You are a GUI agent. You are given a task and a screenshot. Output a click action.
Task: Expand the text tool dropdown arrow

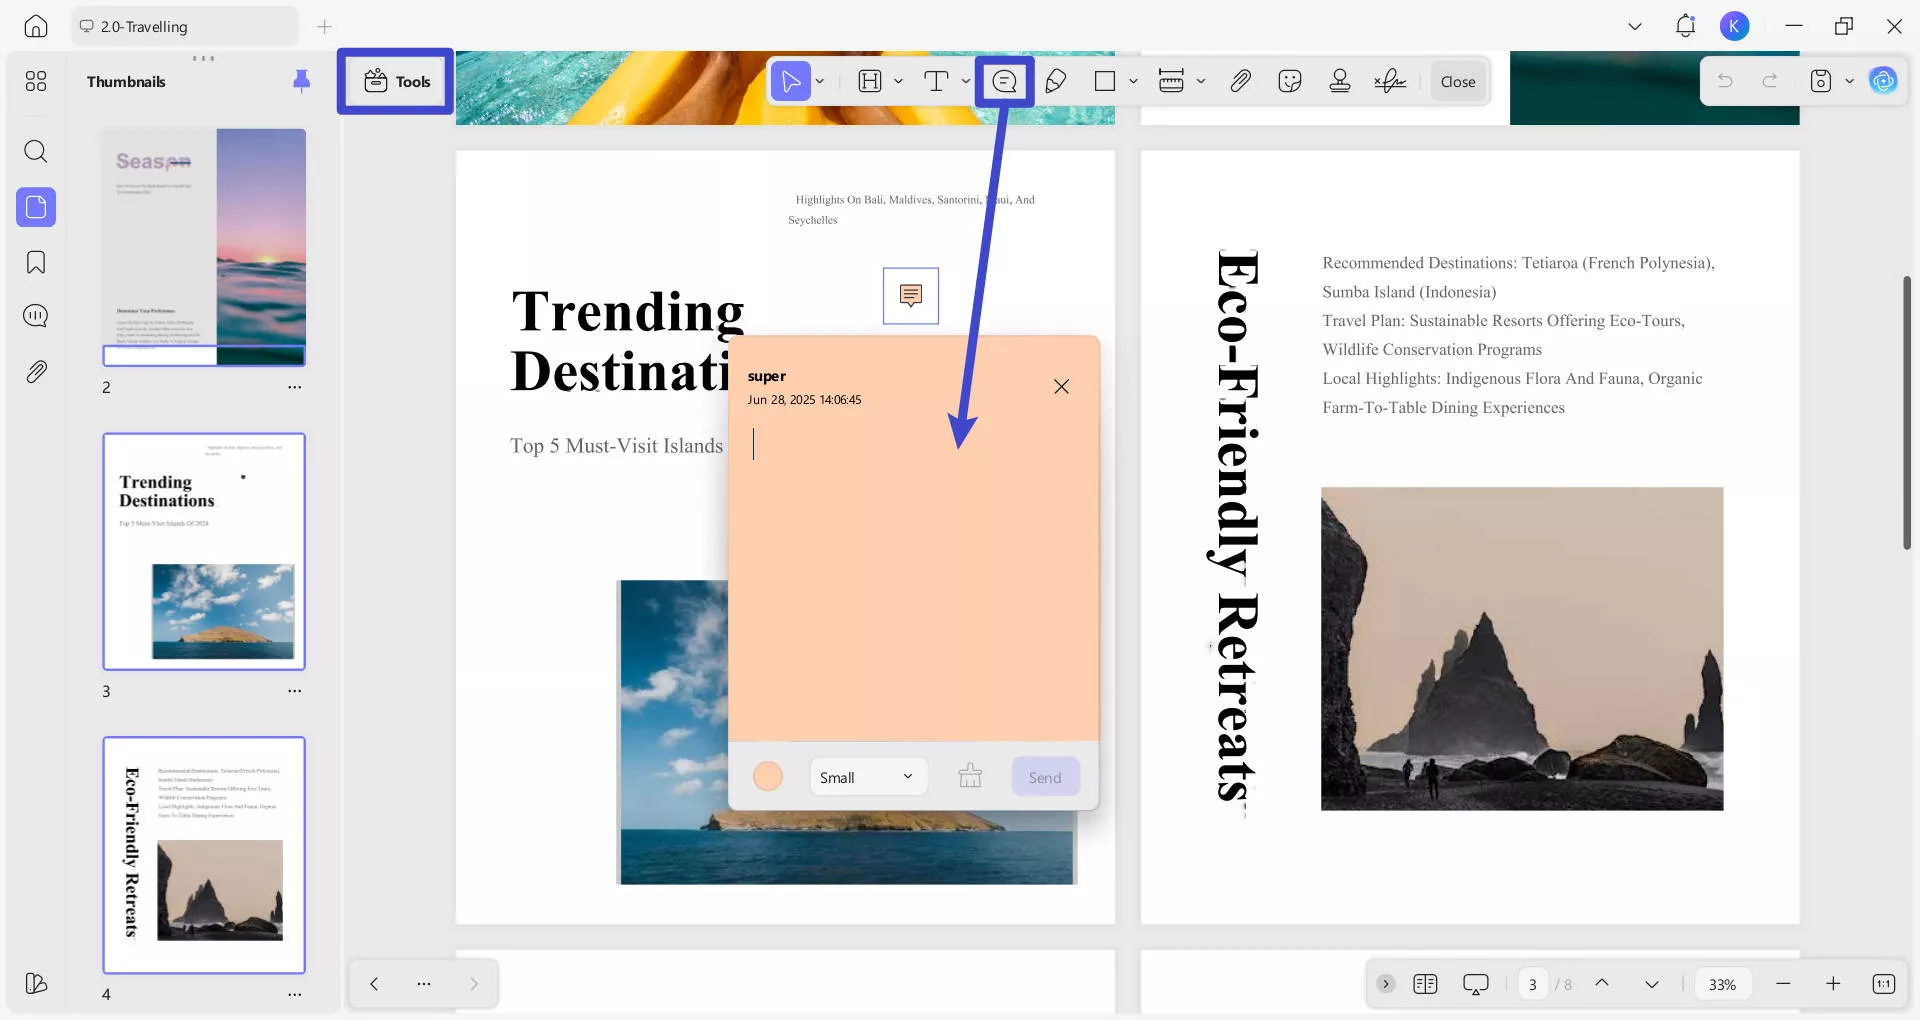(x=965, y=81)
